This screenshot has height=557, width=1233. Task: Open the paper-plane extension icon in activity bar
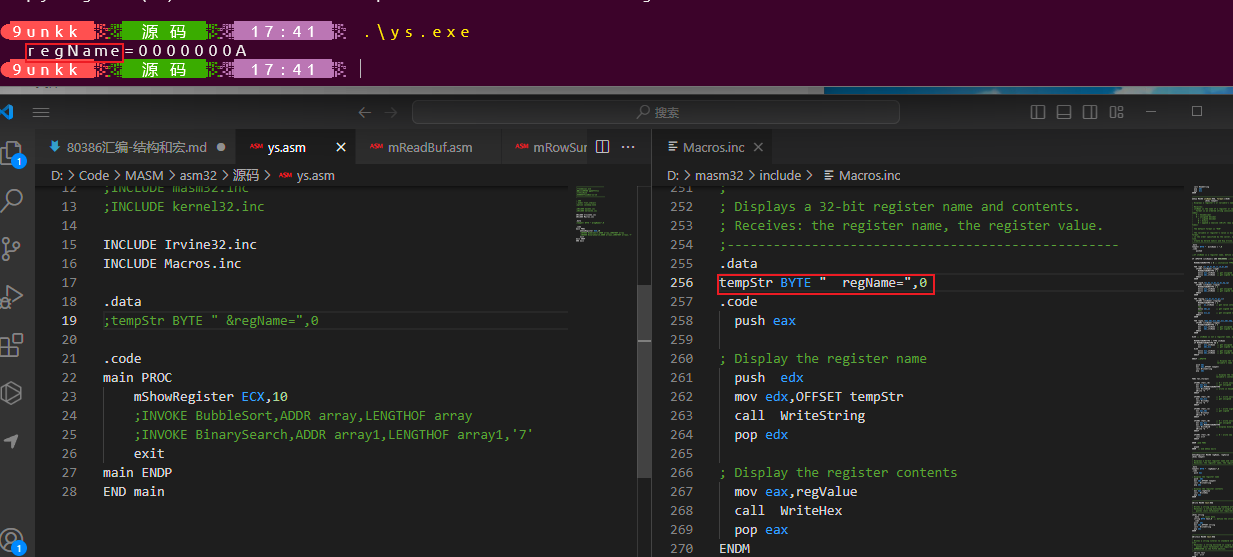(12, 441)
